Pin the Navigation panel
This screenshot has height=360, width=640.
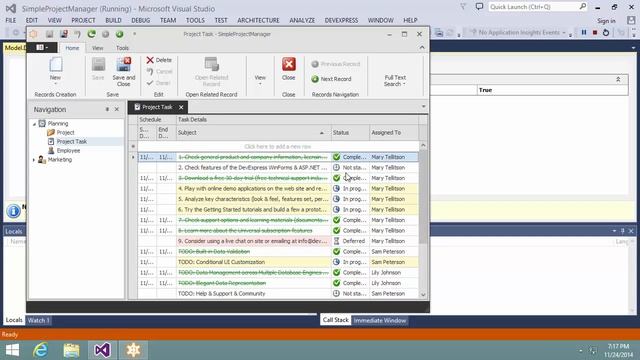(107, 109)
